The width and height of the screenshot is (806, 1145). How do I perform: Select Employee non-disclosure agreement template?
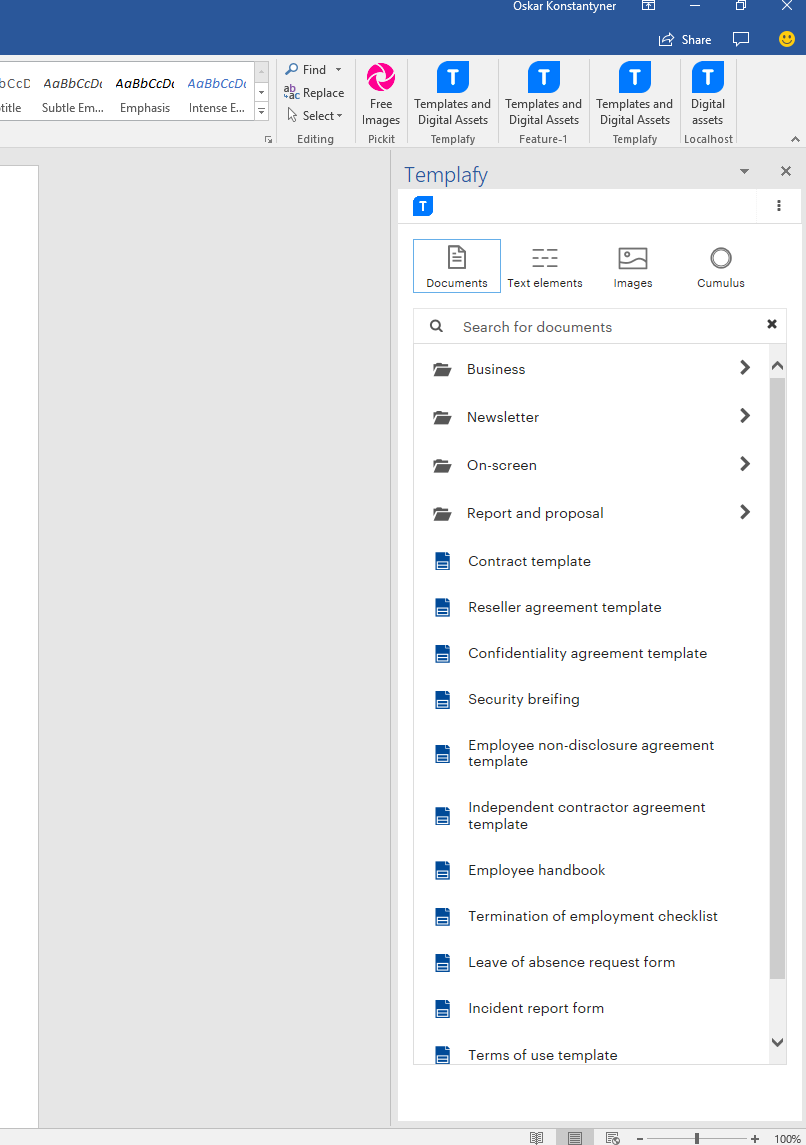click(x=591, y=753)
